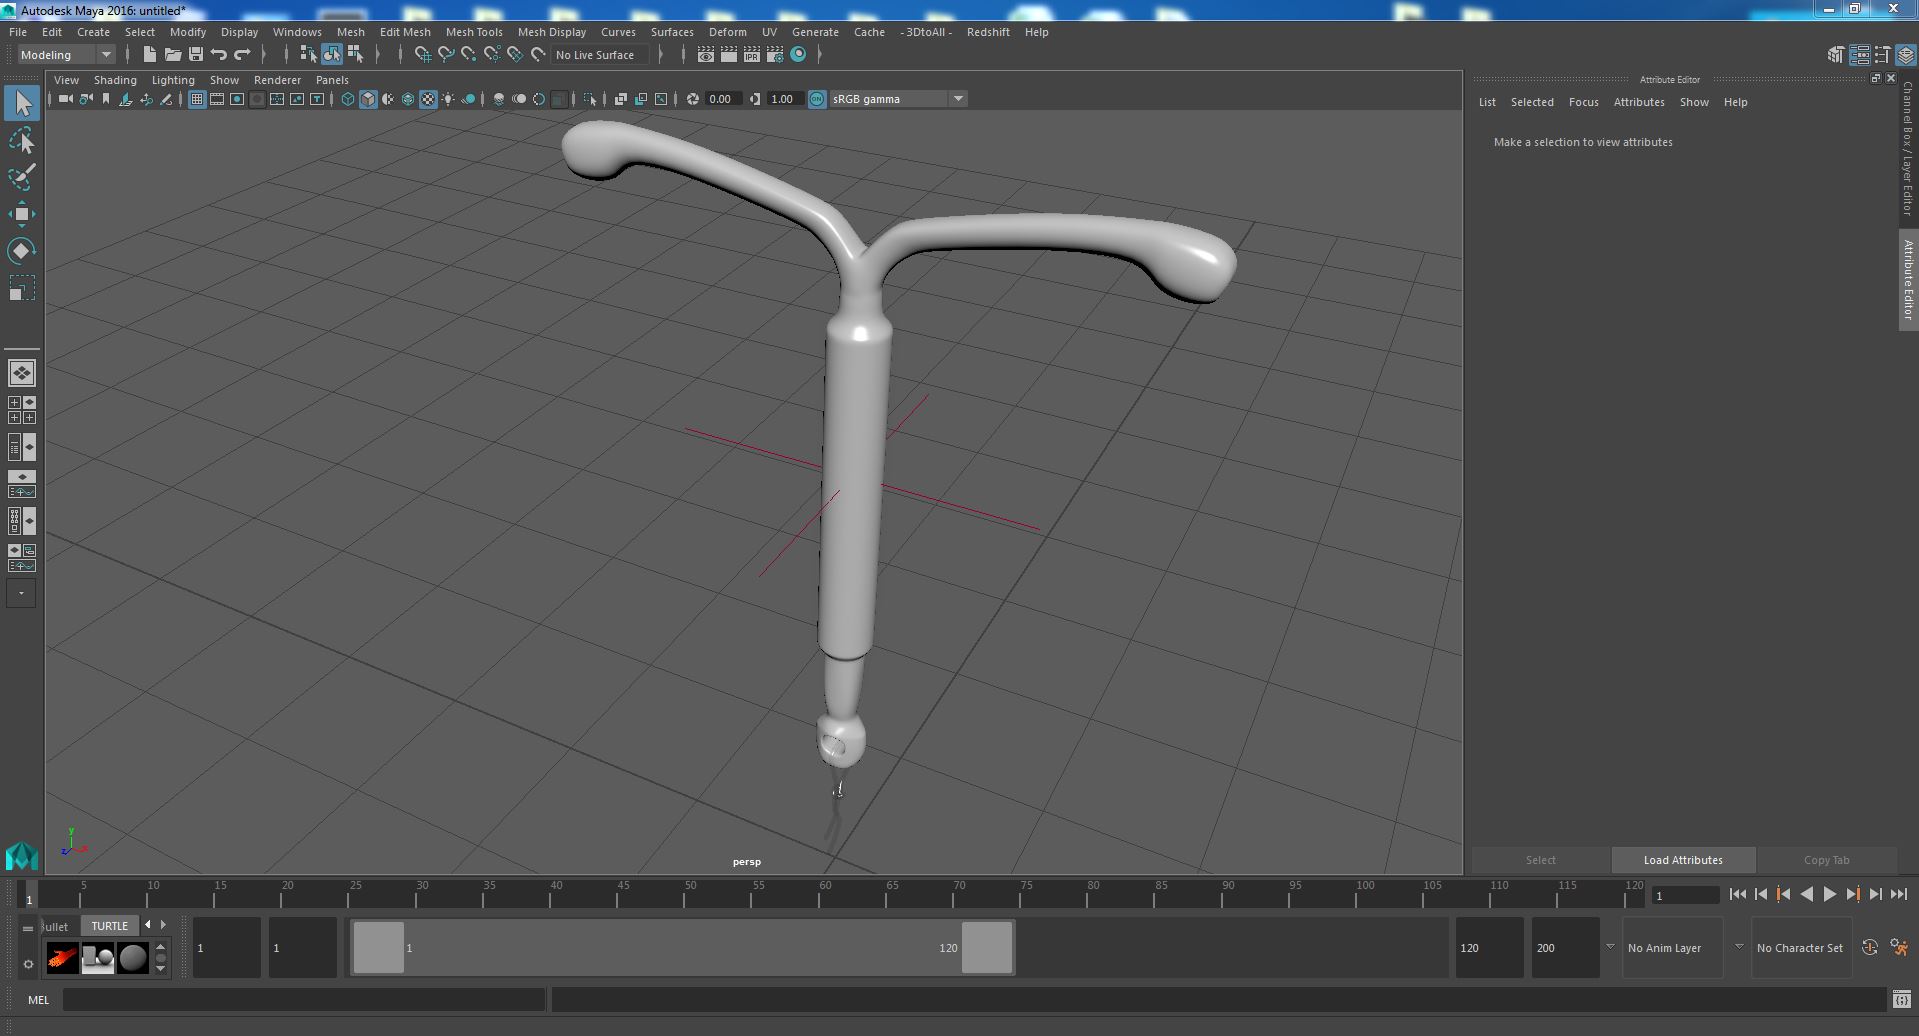Switch to single perspective view layout
This screenshot has width=1919, height=1036.
pyautogui.click(x=22, y=373)
